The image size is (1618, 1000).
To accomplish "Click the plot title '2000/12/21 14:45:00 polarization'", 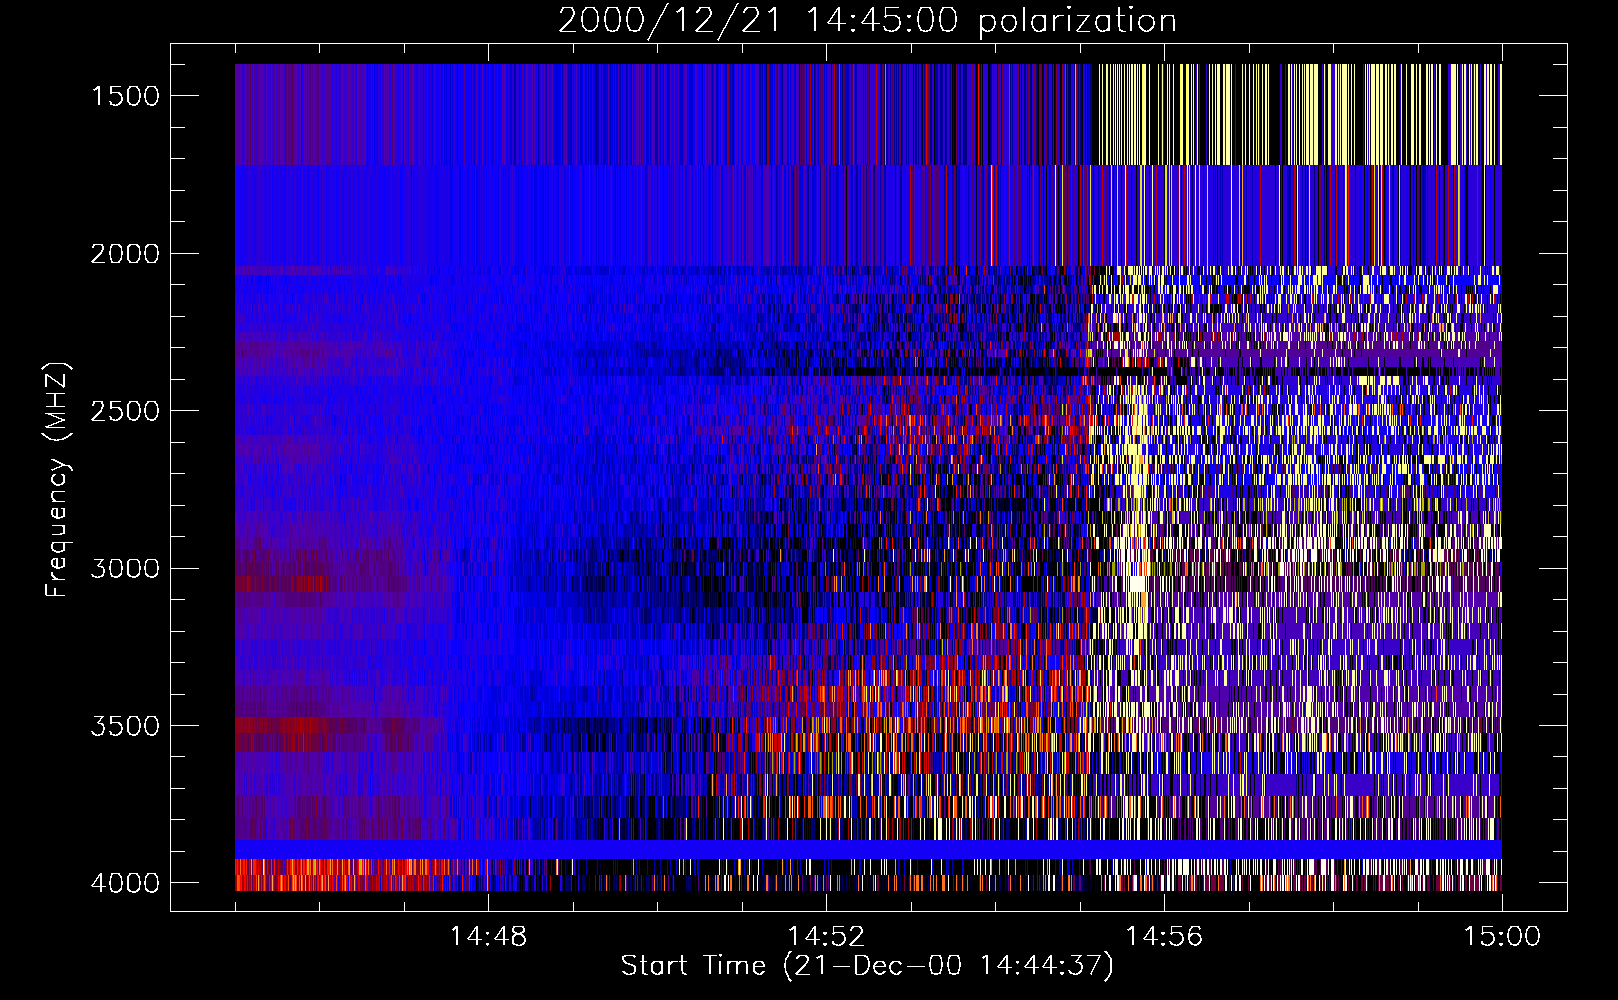I will [867, 21].
